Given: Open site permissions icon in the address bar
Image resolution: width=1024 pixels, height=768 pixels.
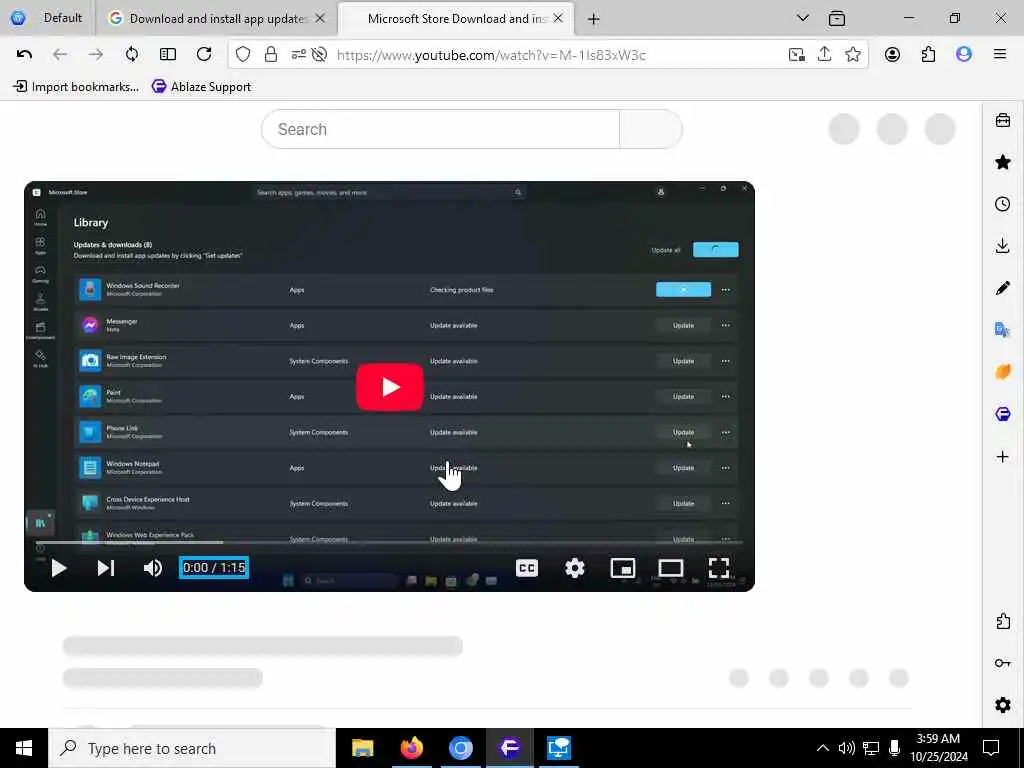Looking at the screenshot, I should coord(298,55).
